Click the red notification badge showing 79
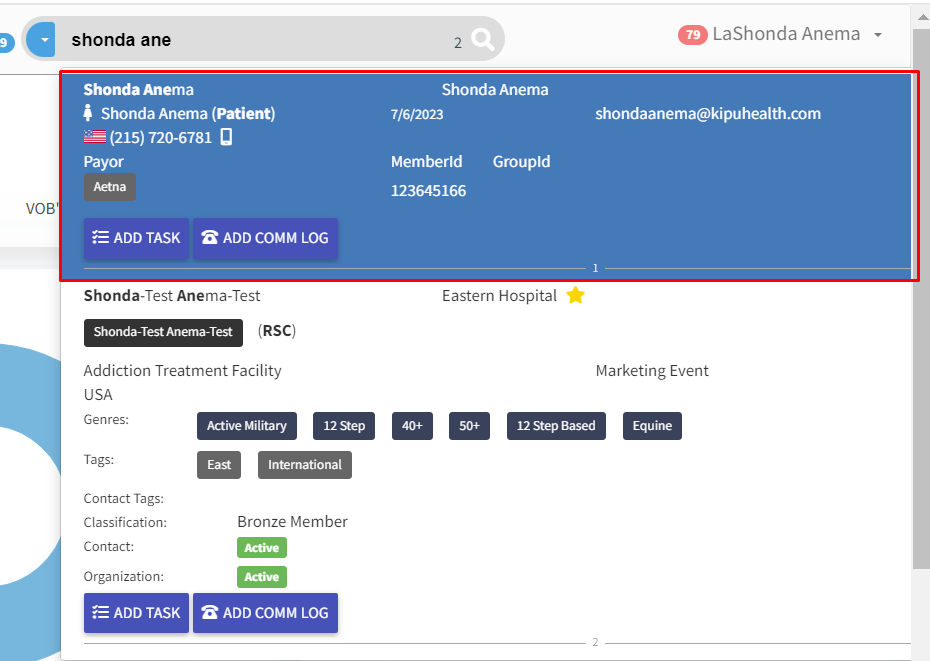 tap(692, 33)
